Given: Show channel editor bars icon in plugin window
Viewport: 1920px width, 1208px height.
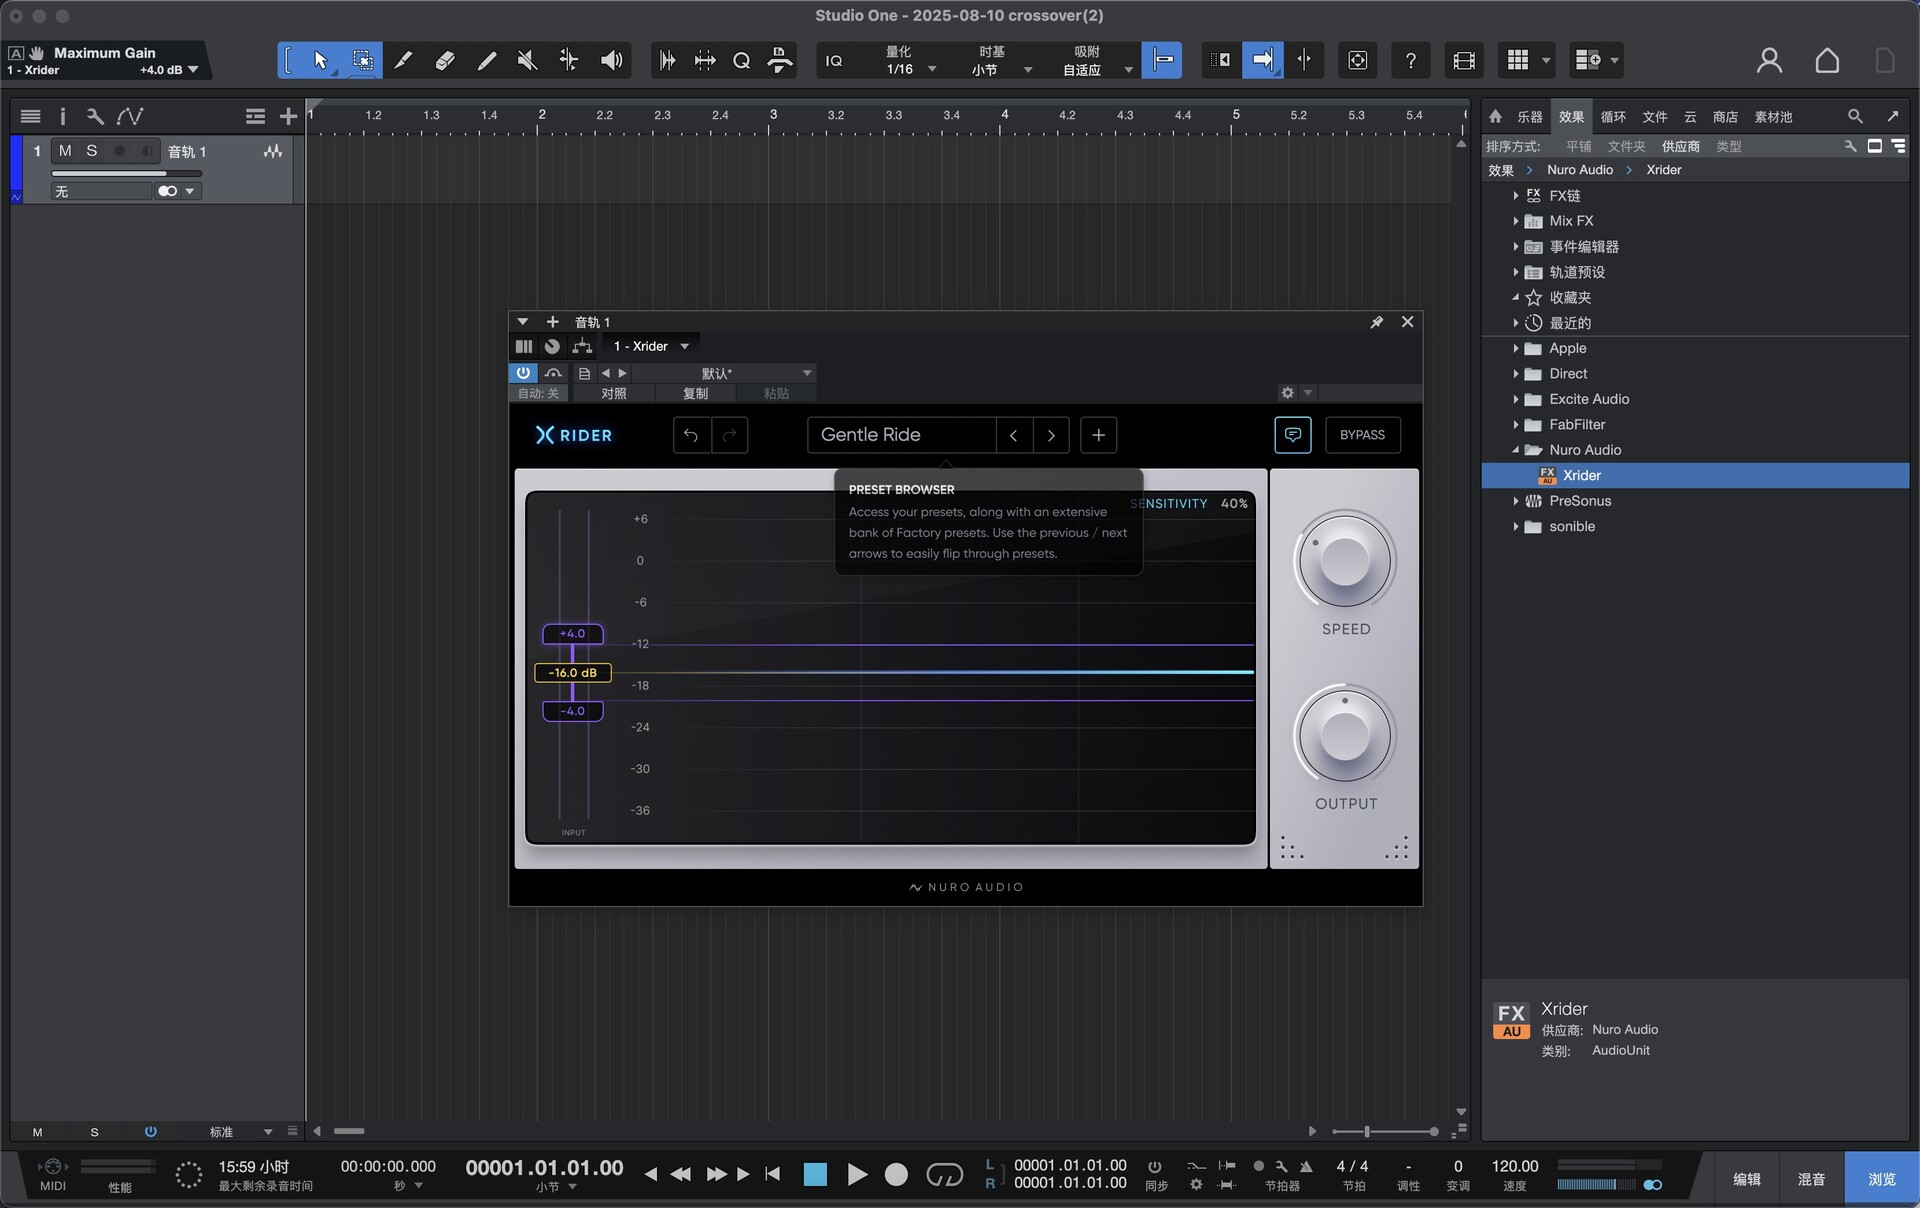Looking at the screenshot, I should 524,346.
